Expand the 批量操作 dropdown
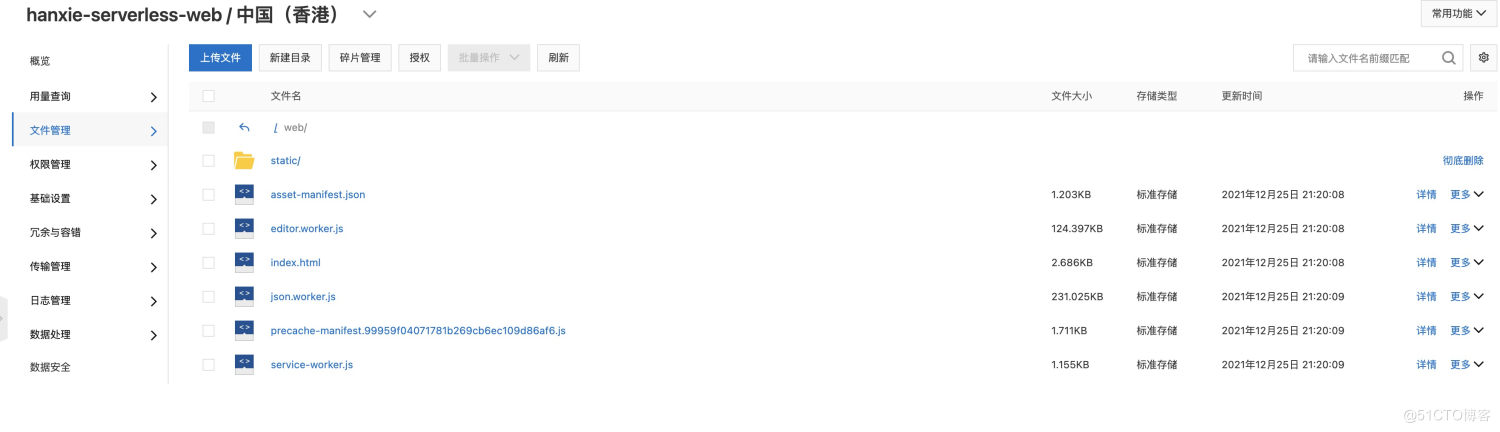The image size is (1500, 432). pos(489,58)
